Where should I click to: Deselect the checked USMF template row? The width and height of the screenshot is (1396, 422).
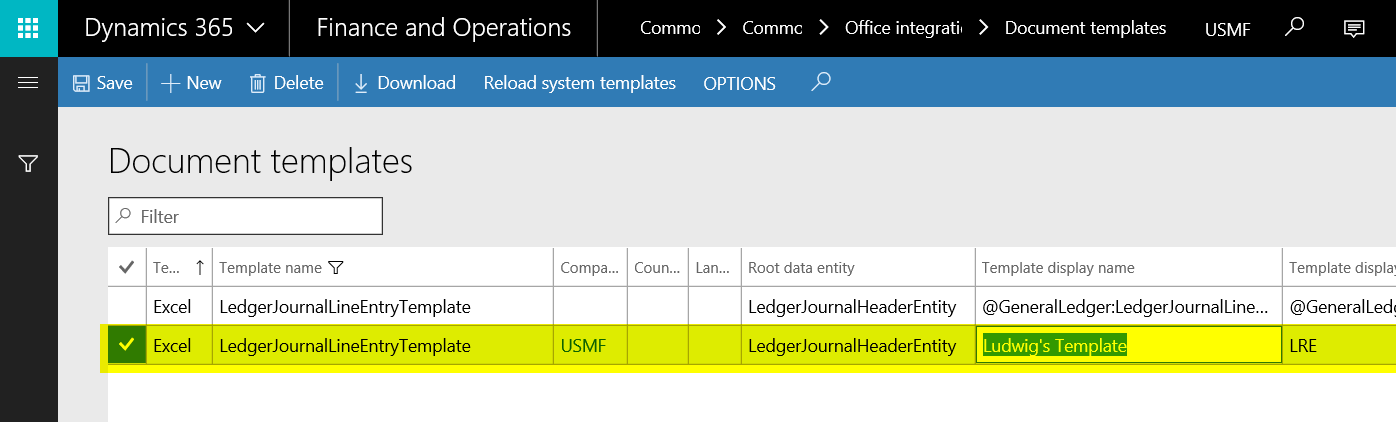tap(127, 345)
